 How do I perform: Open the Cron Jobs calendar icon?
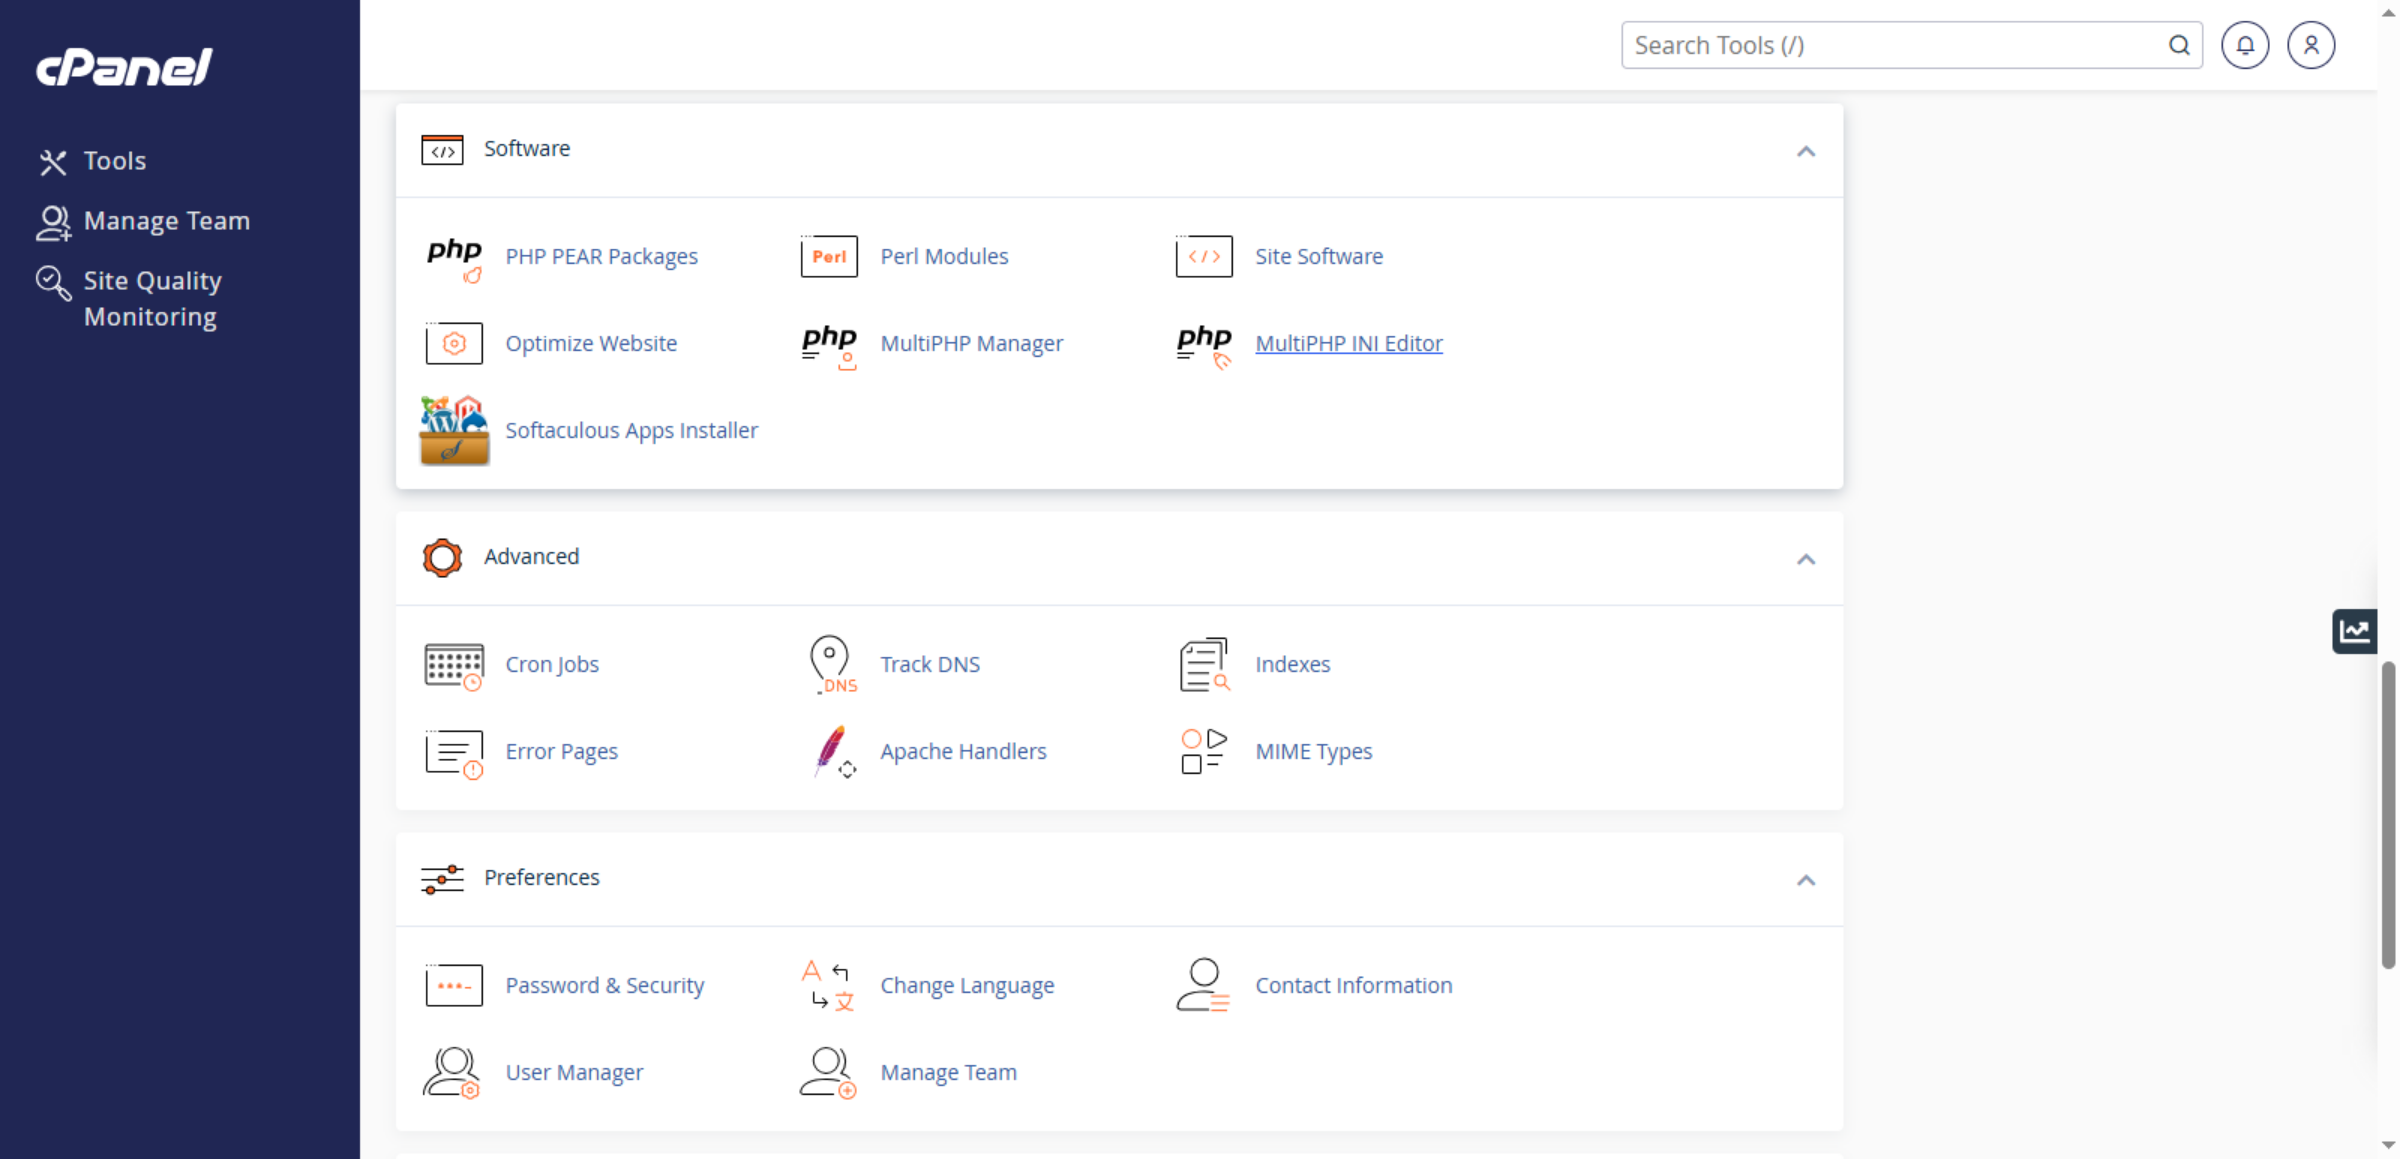click(x=454, y=664)
